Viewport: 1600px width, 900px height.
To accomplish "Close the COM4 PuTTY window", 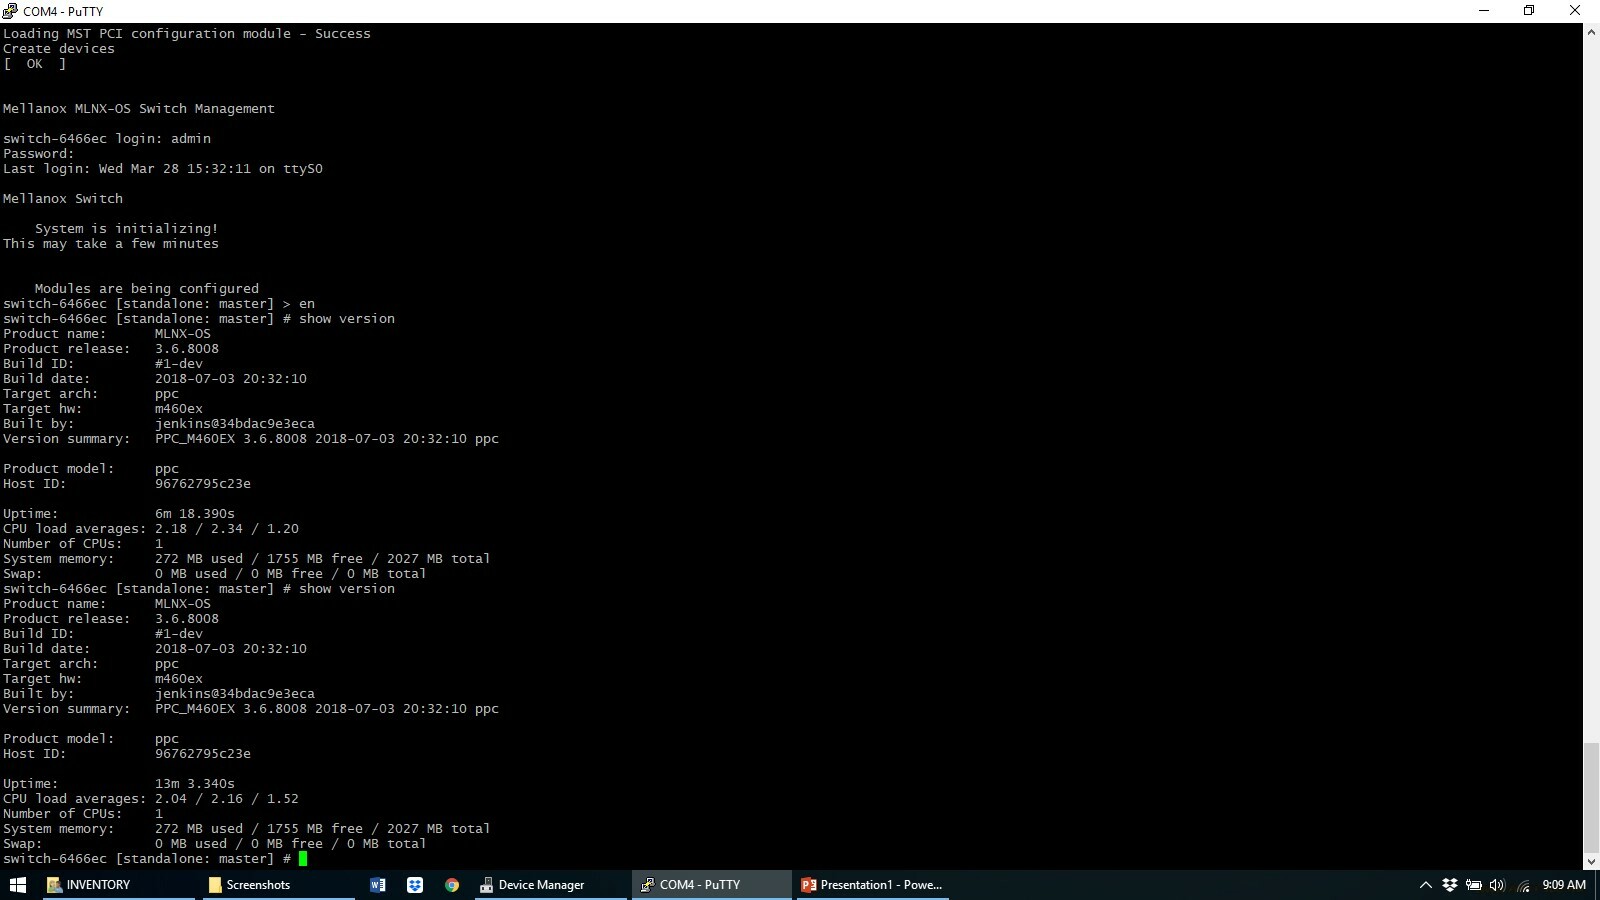I will coord(1575,11).
